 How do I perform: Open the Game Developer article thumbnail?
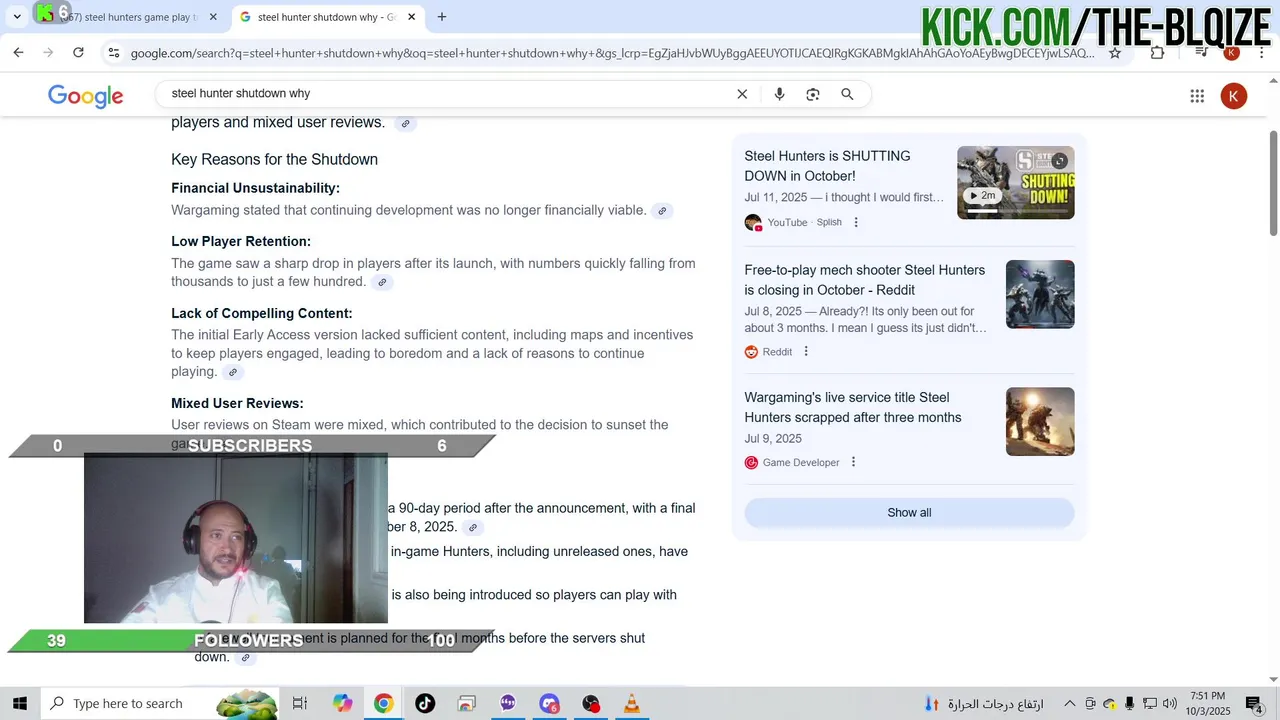pos(1040,421)
